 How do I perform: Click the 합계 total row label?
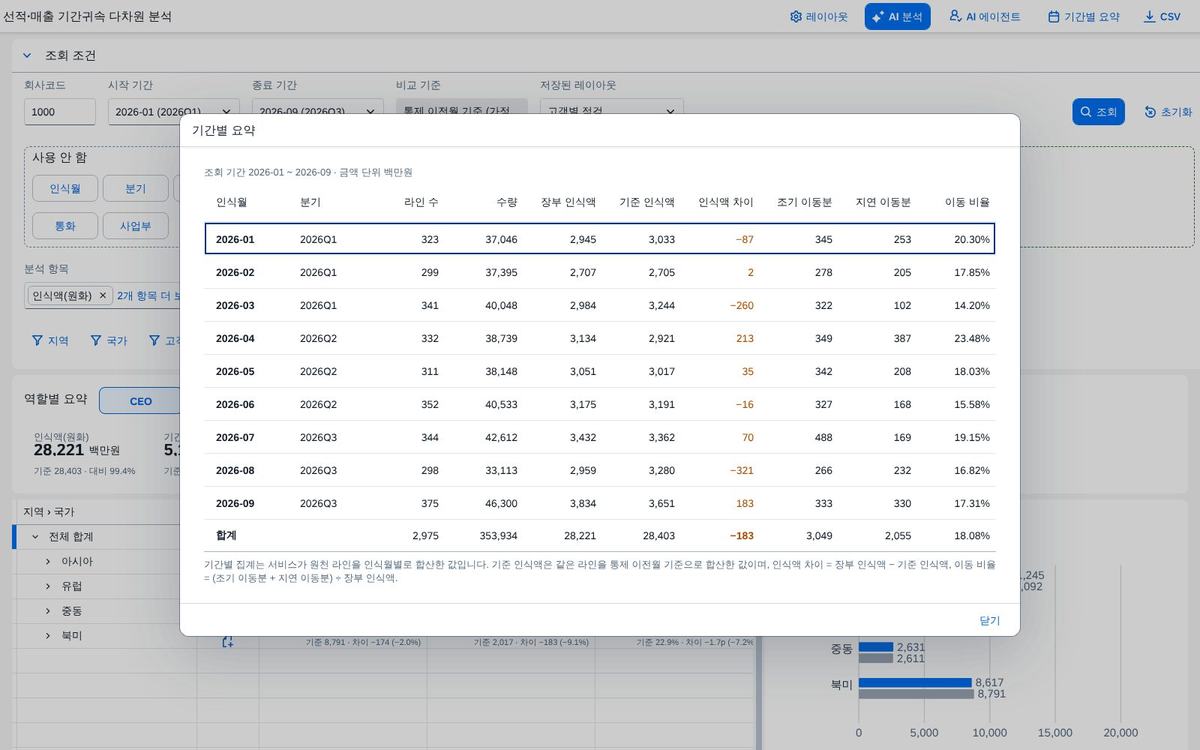(226, 536)
